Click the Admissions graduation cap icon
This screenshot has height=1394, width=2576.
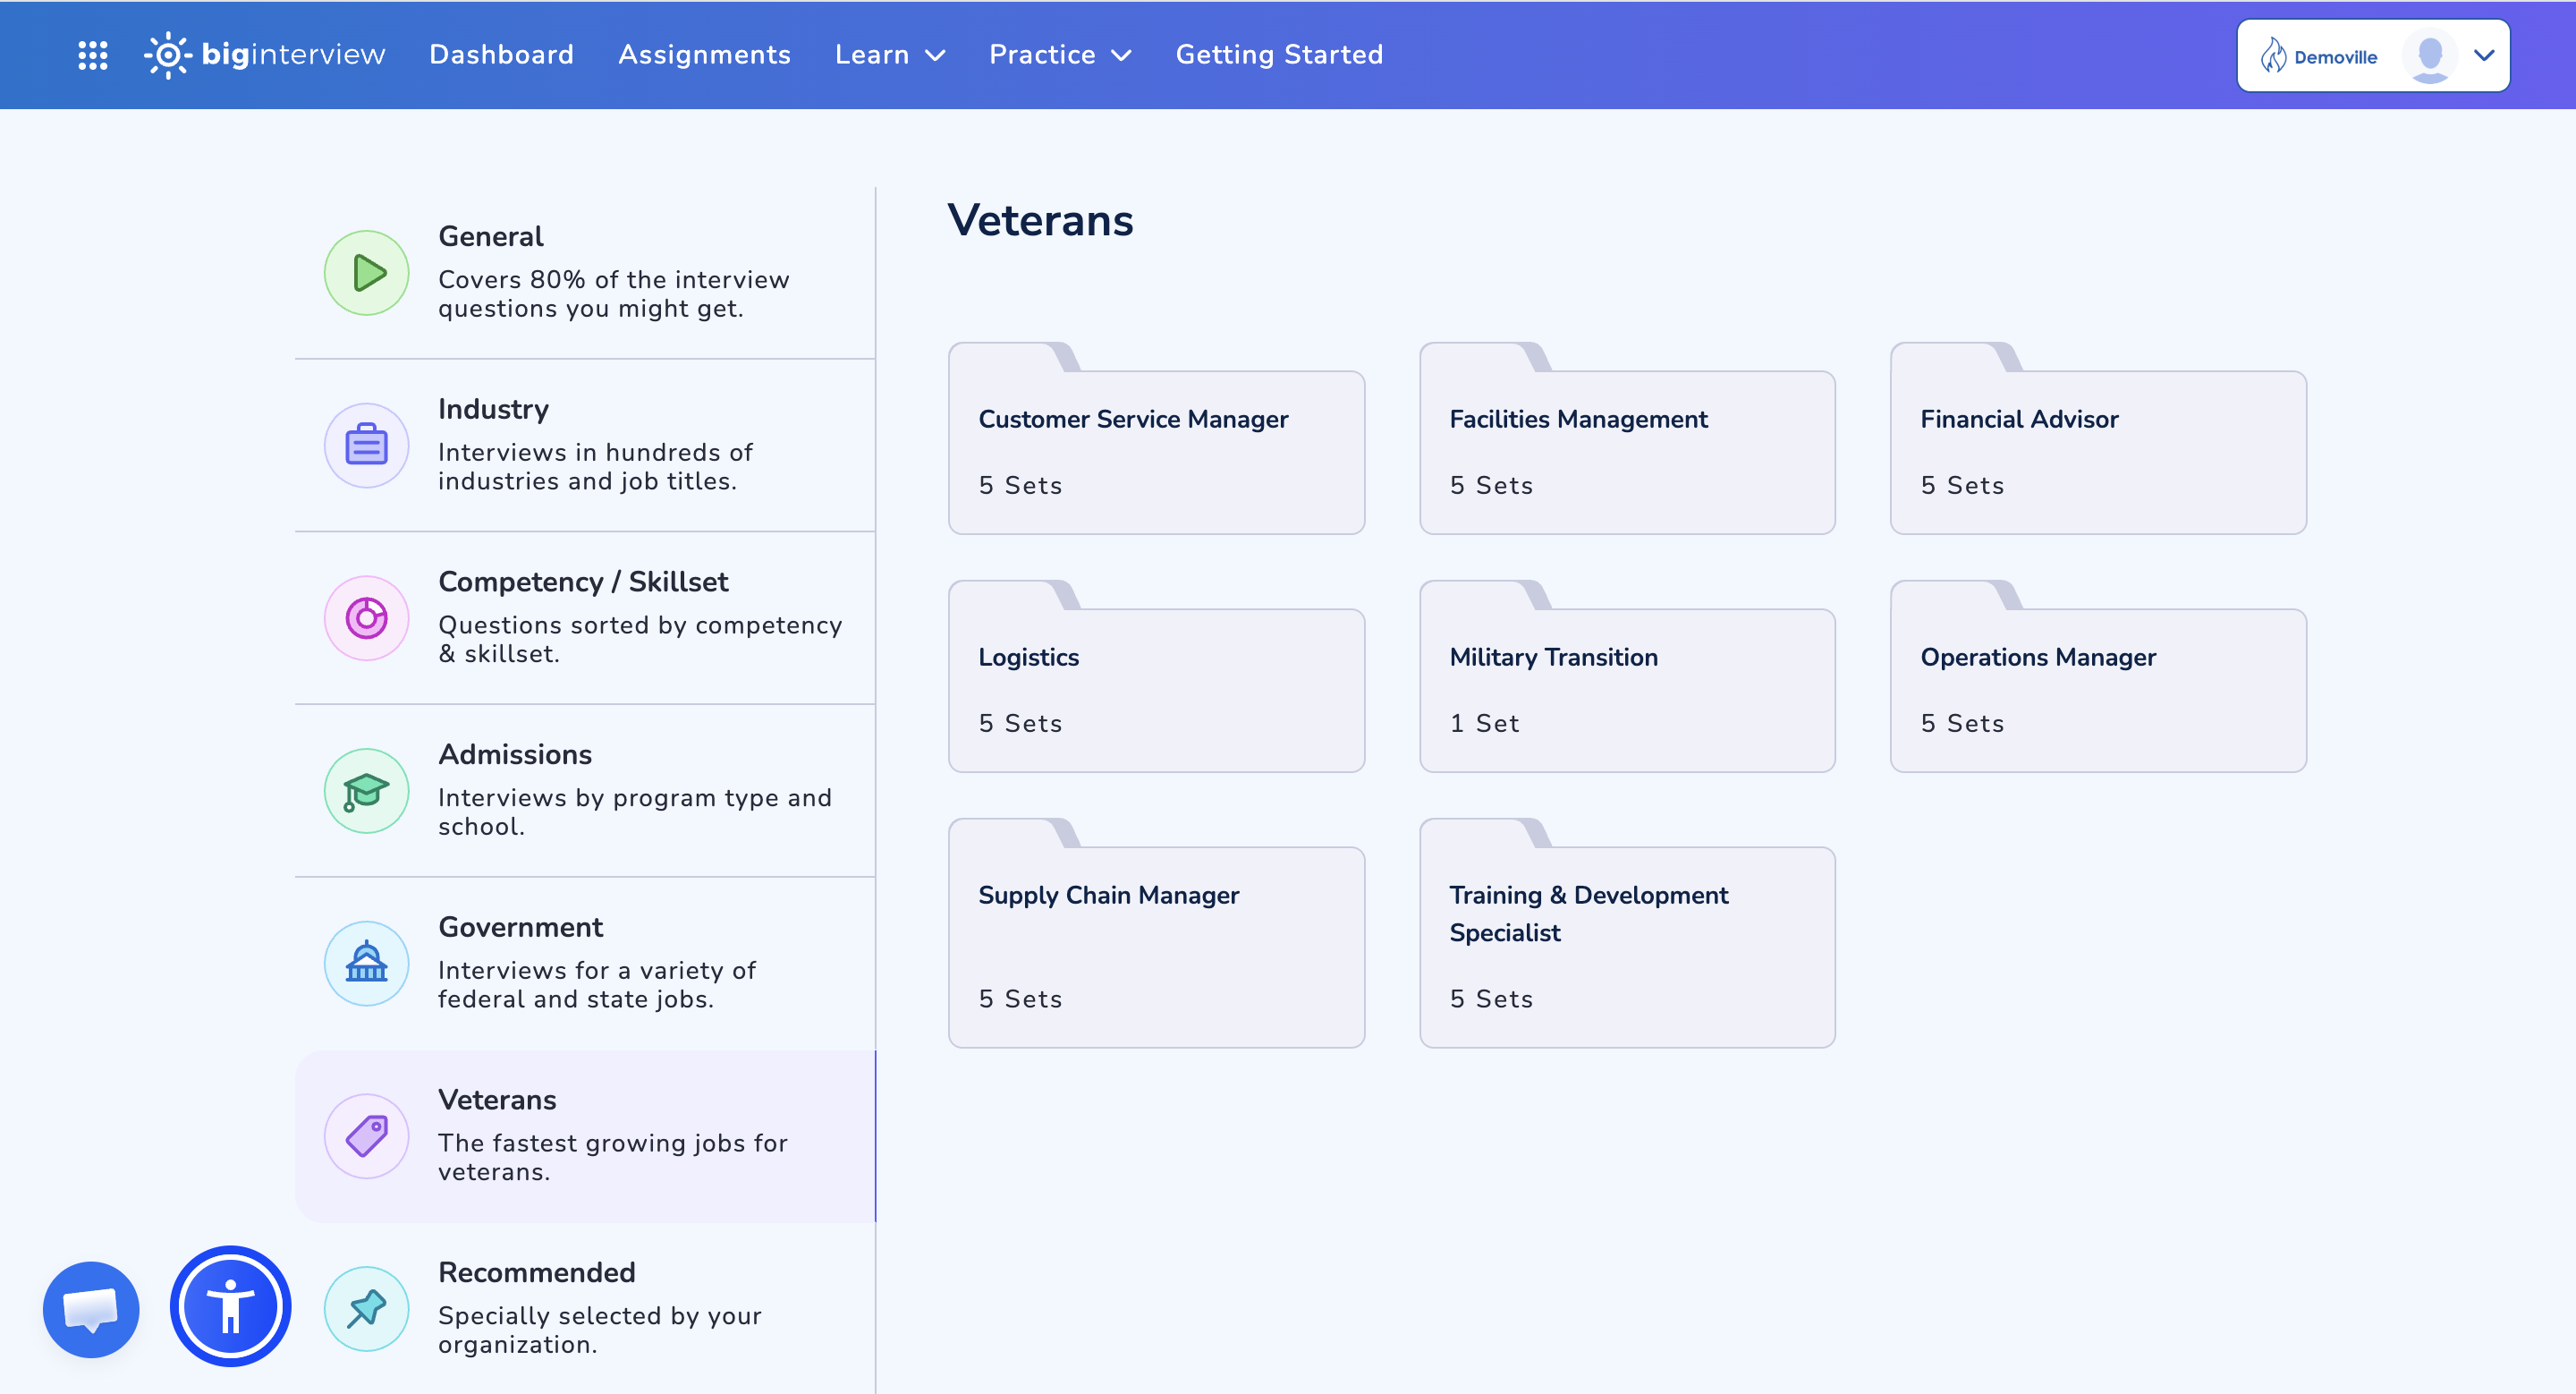pos(366,790)
